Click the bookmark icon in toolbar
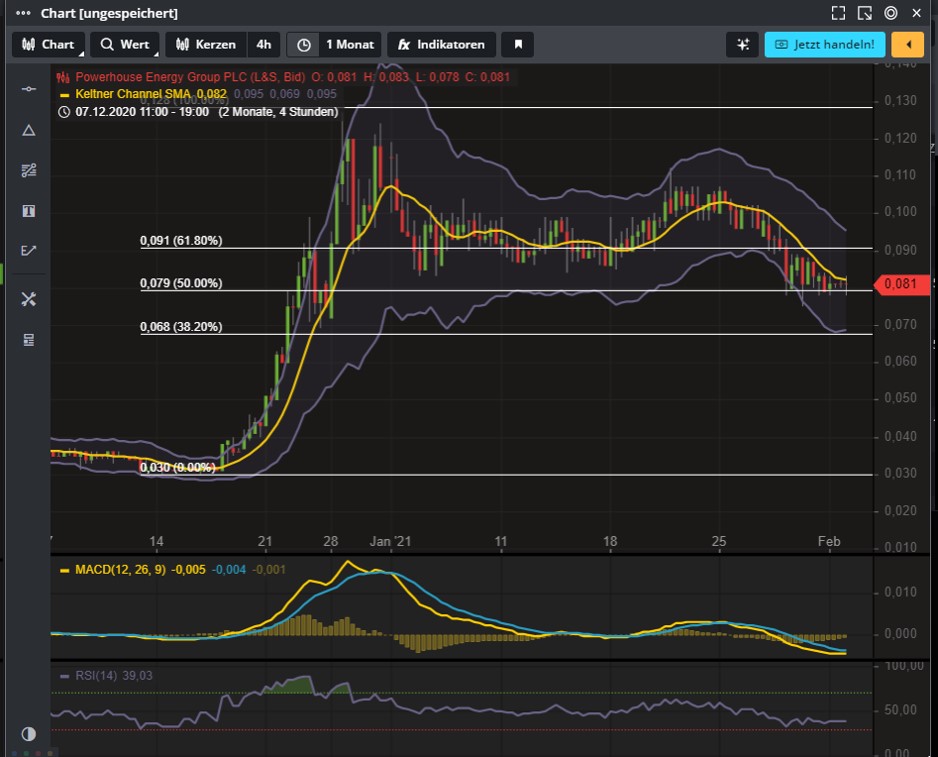 pyautogui.click(x=518, y=45)
